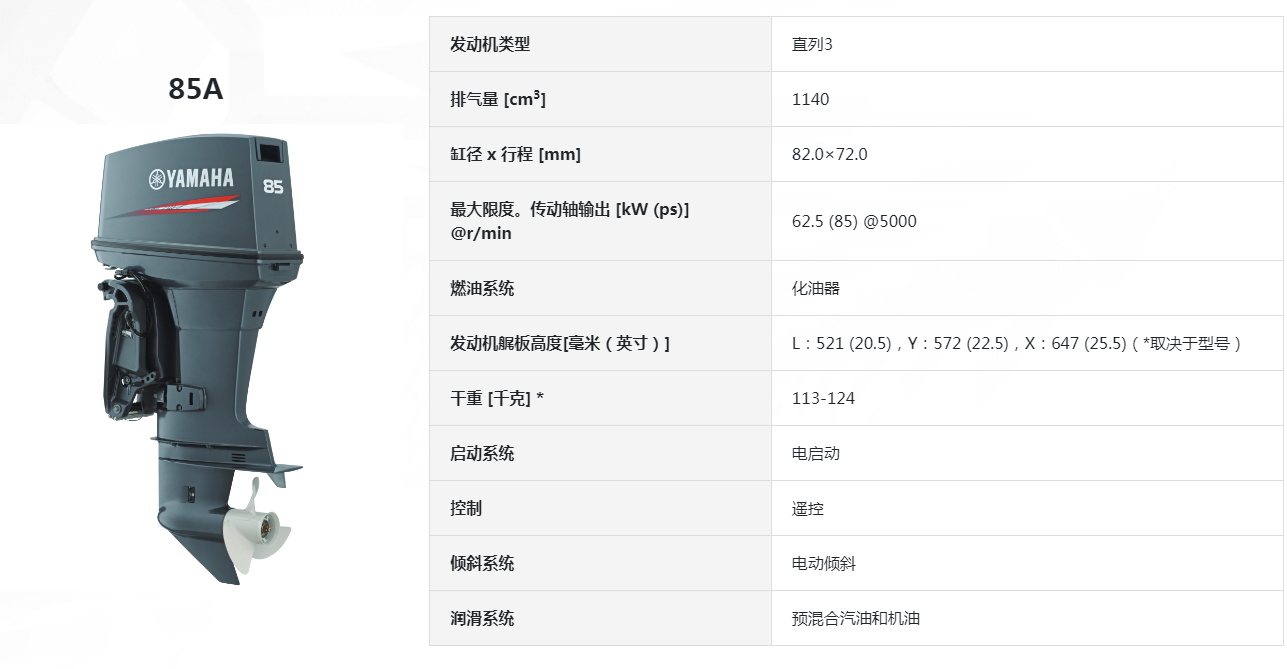This screenshot has width=1287, height=669.
Task: Click the 传动轴输出 [kW (ps)] label
Action: coord(570,221)
